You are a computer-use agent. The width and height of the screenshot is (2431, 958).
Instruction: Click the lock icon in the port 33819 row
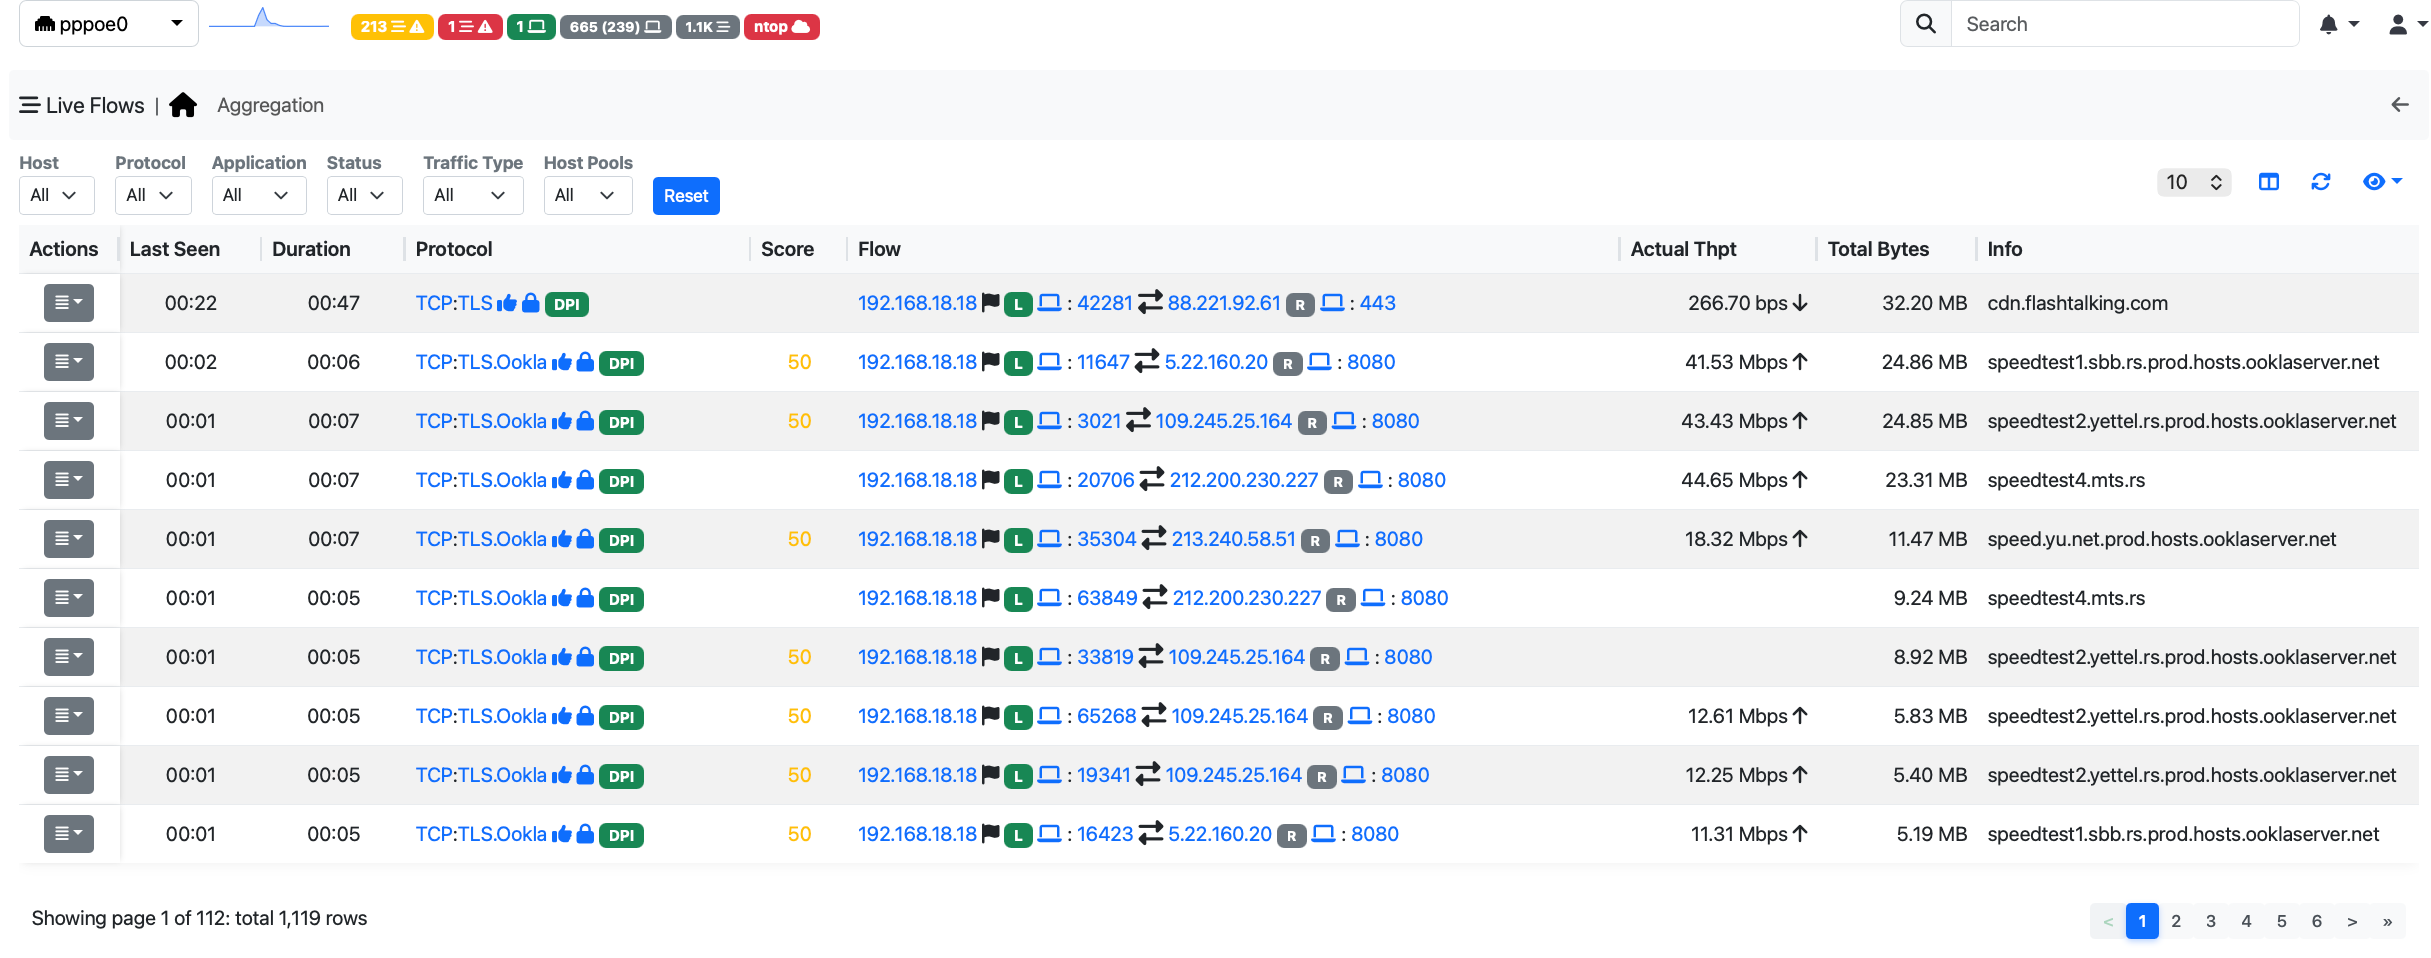pyautogui.click(x=585, y=657)
